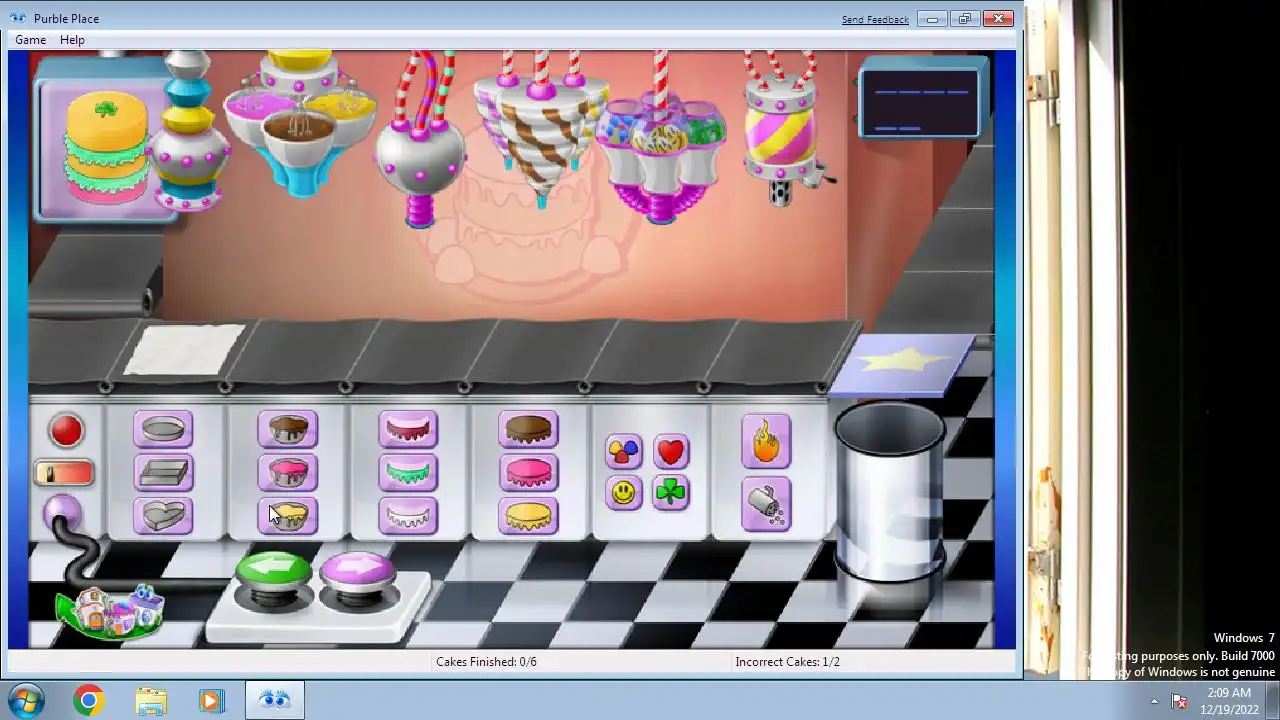Select pink top frosting
Viewport: 1280px width, 720px height.
(x=528, y=473)
